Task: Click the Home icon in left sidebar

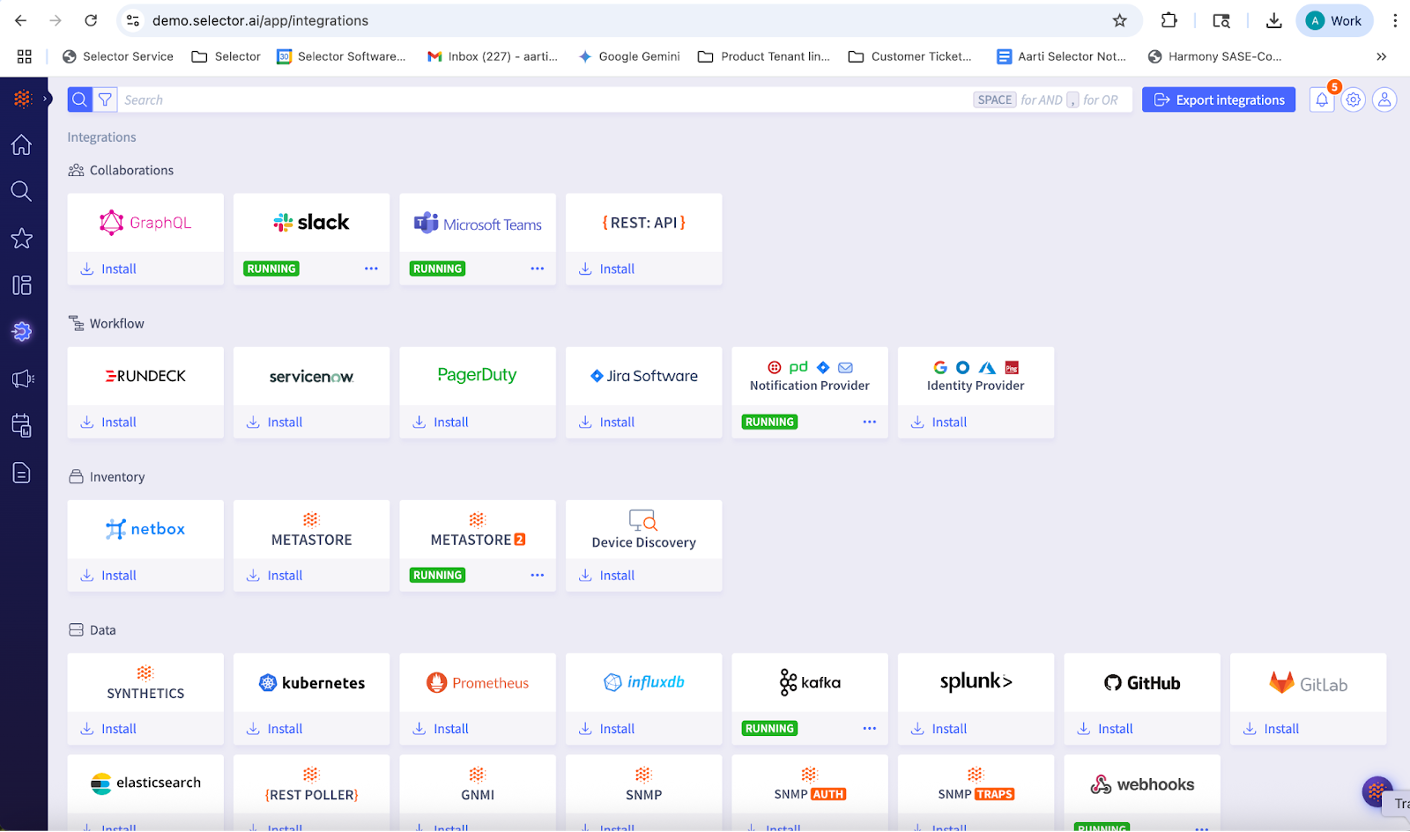Action: [x=21, y=146]
